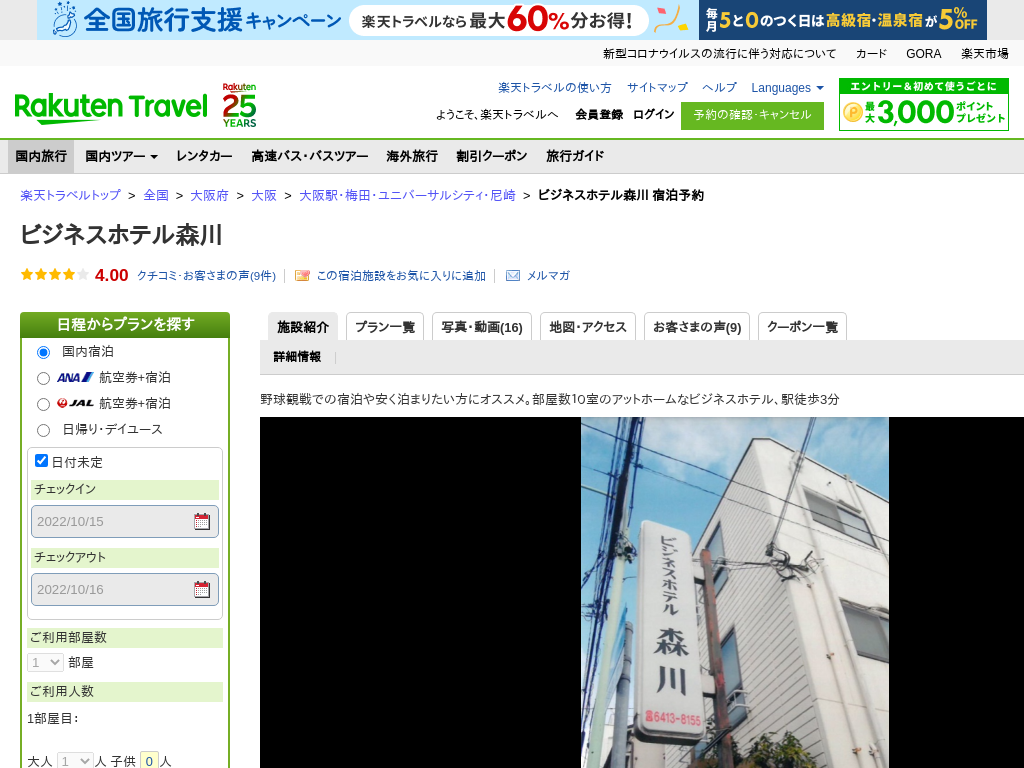Open the お客さまの声(9) tab

[697, 327]
